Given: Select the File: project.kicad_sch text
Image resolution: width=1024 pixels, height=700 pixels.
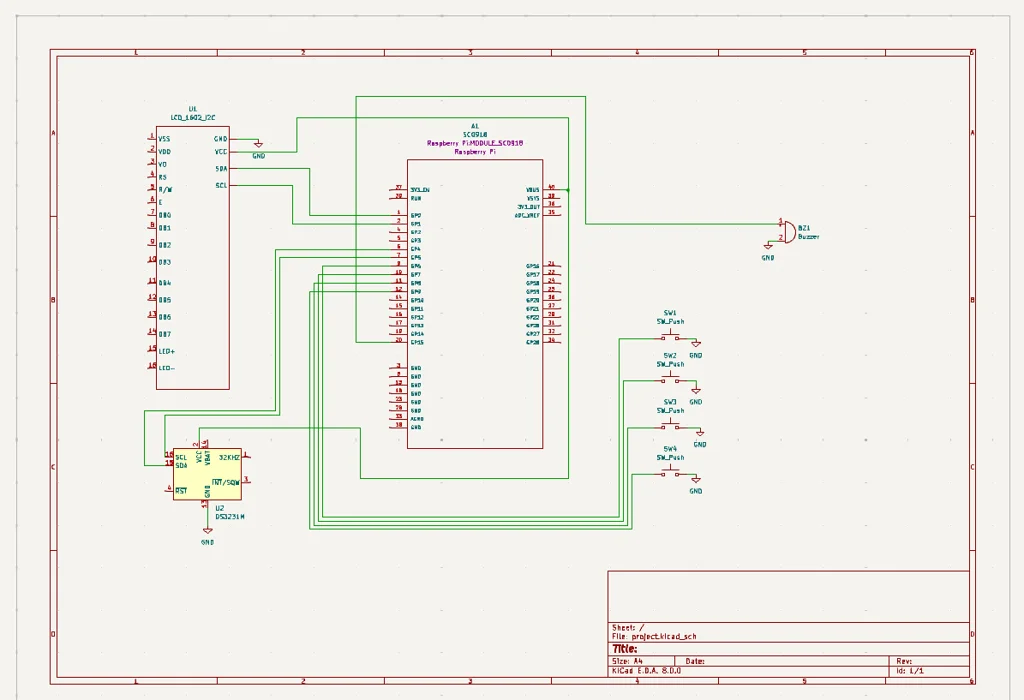Looking at the screenshot, I should click(x=655, y=634).
